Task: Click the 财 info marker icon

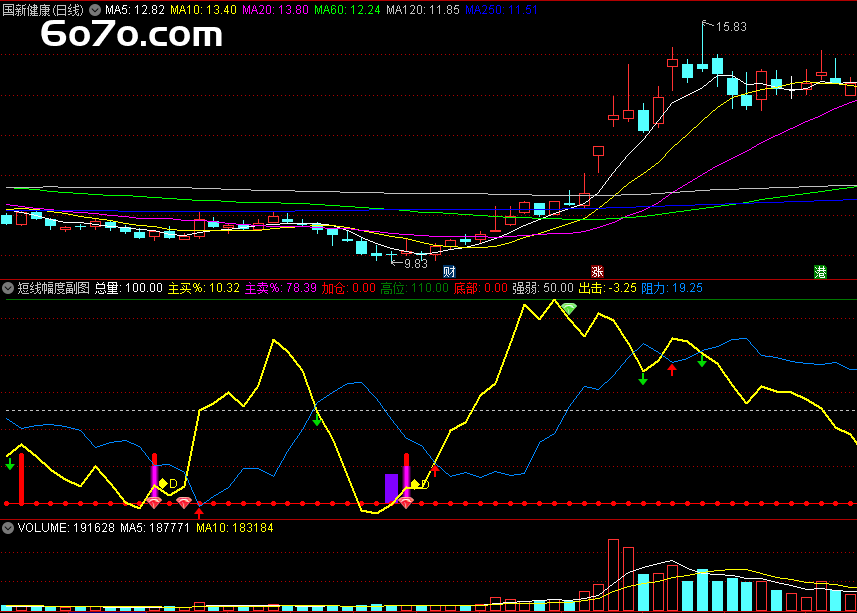Action: coord(449,272)
